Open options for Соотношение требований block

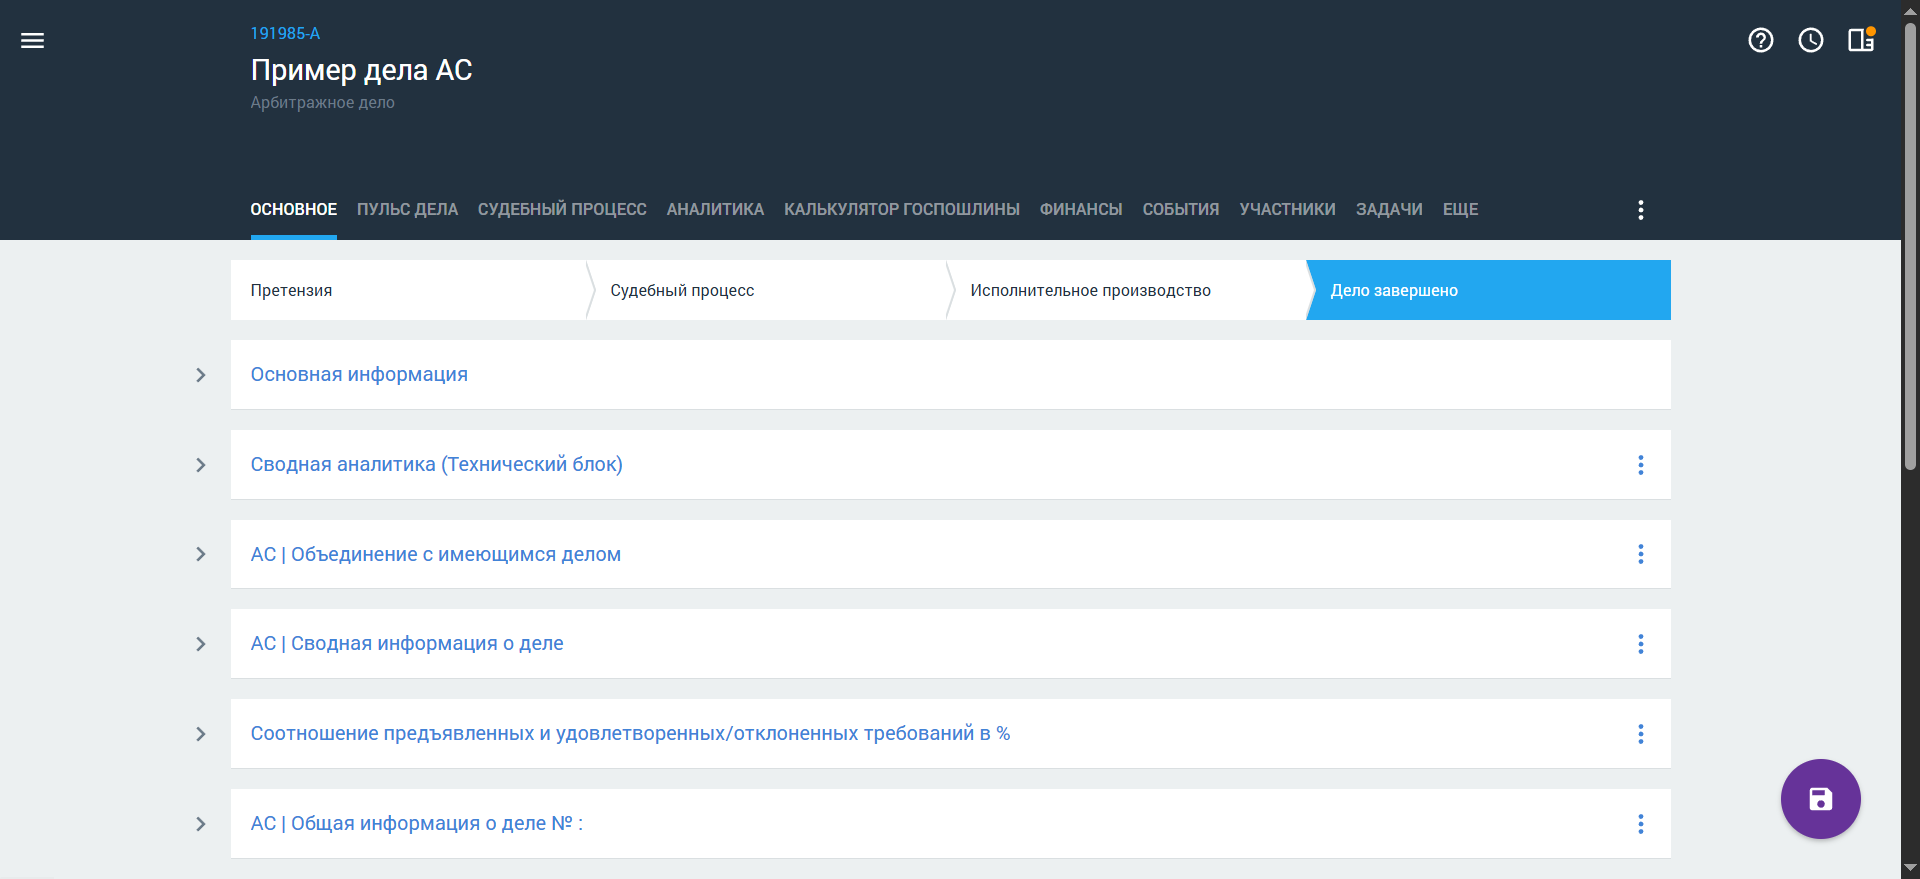click(x=1640, y=734)
